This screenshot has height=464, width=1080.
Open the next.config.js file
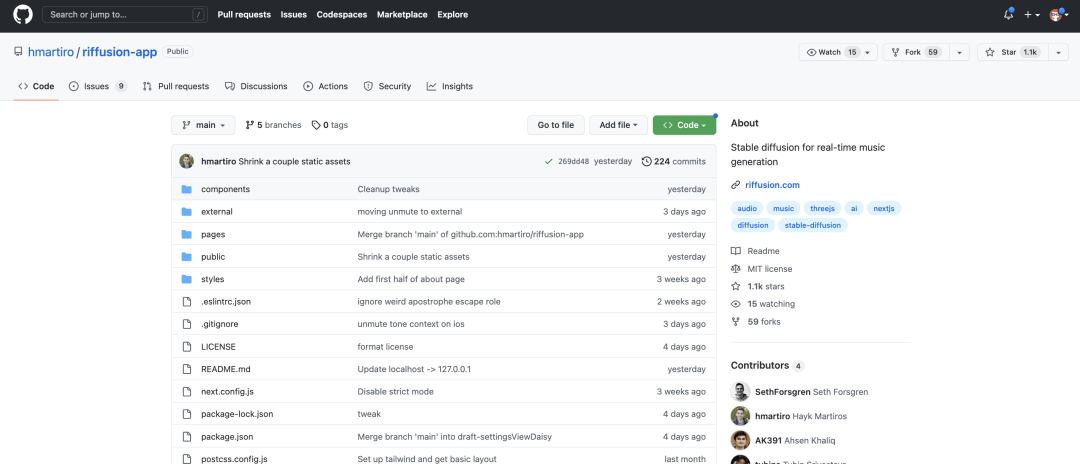[x=227, y=391]
